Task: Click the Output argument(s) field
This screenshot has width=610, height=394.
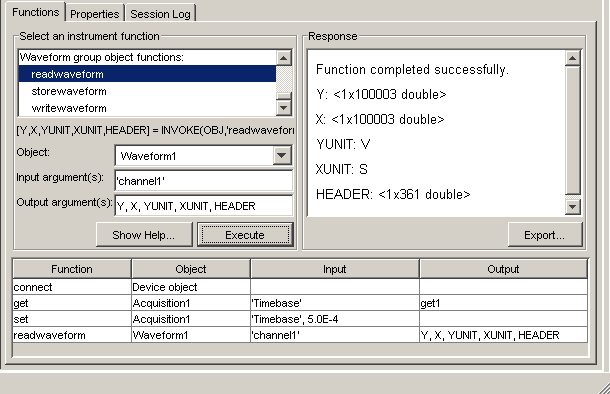Action: 203,206
